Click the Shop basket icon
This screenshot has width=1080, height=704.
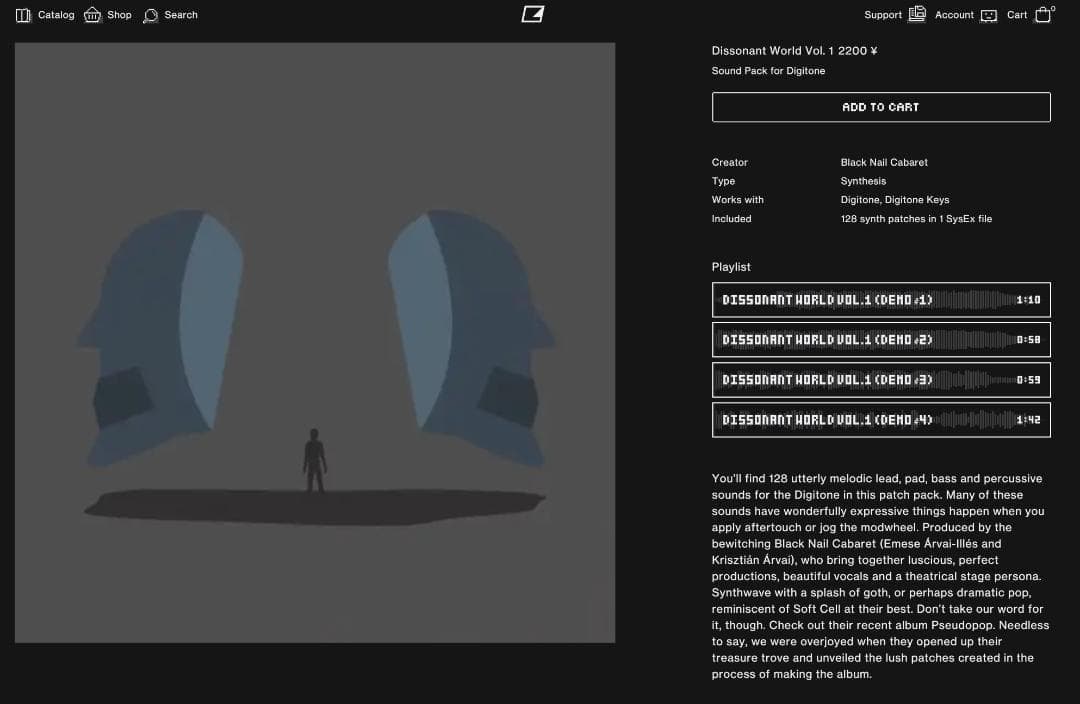pyautogui.click(x=92, y=14)
